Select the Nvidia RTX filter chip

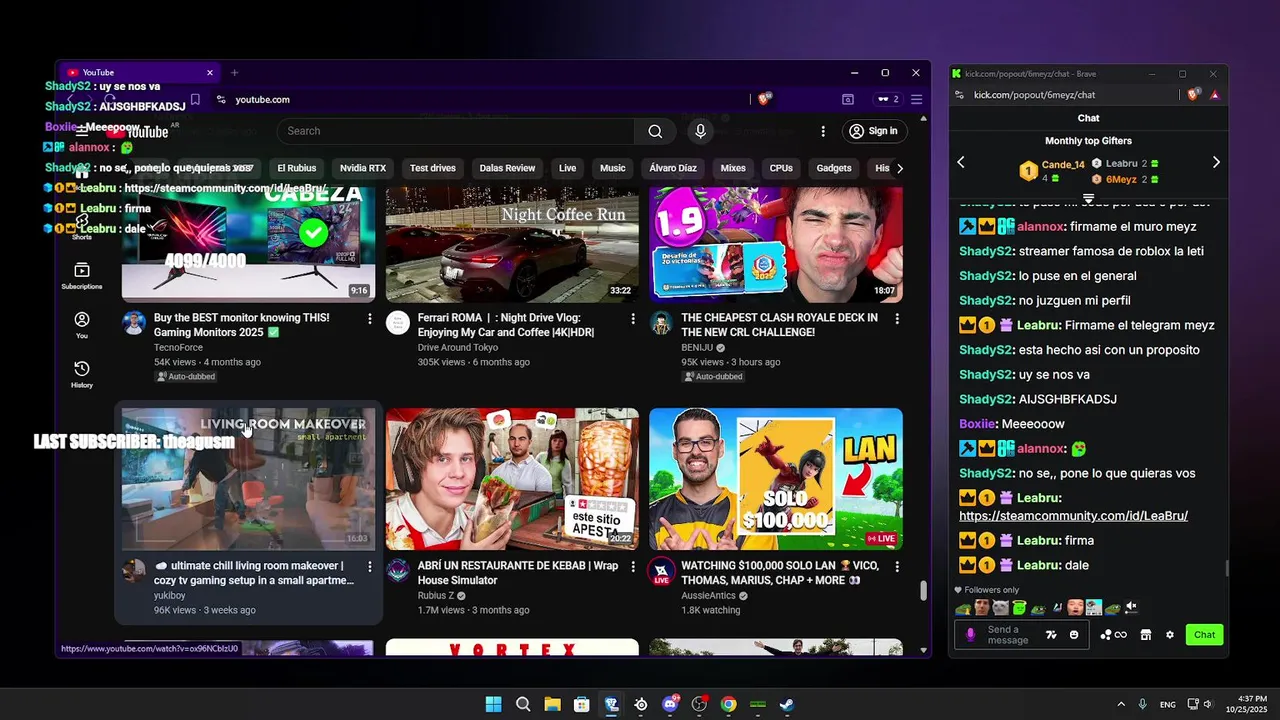pyautogui.click(x=363, y=168)
